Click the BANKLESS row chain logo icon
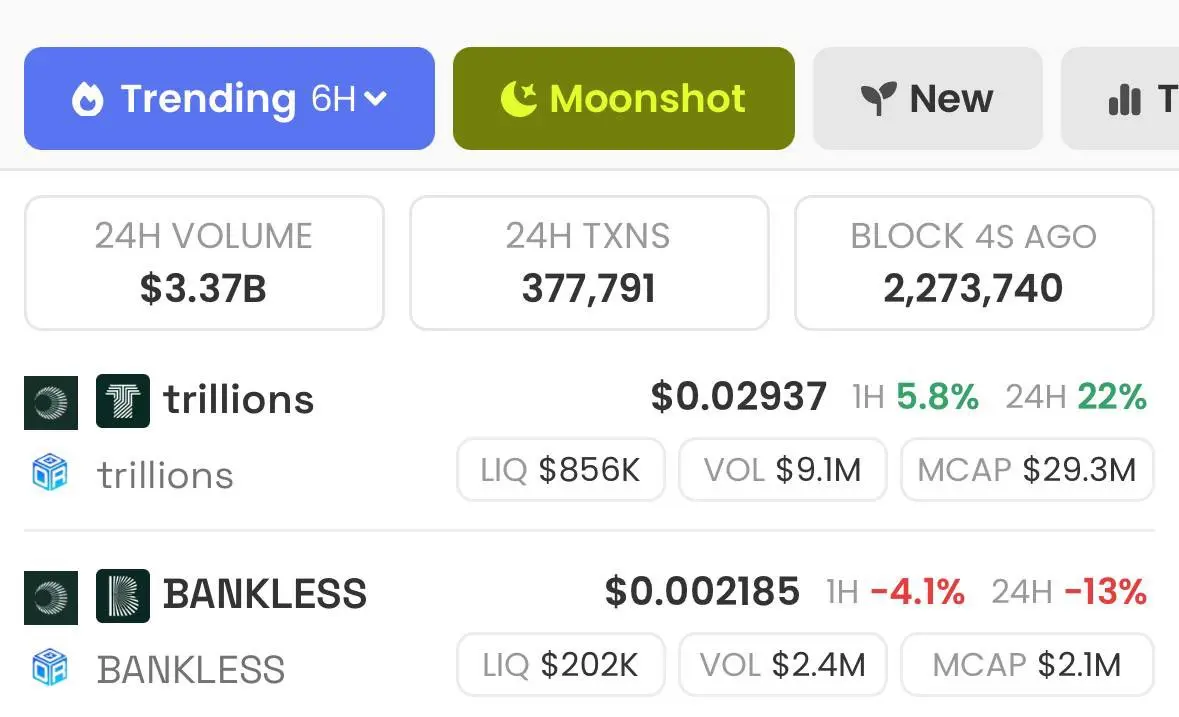The width and height of the screenshot is (1179, 717). point(51,598)
